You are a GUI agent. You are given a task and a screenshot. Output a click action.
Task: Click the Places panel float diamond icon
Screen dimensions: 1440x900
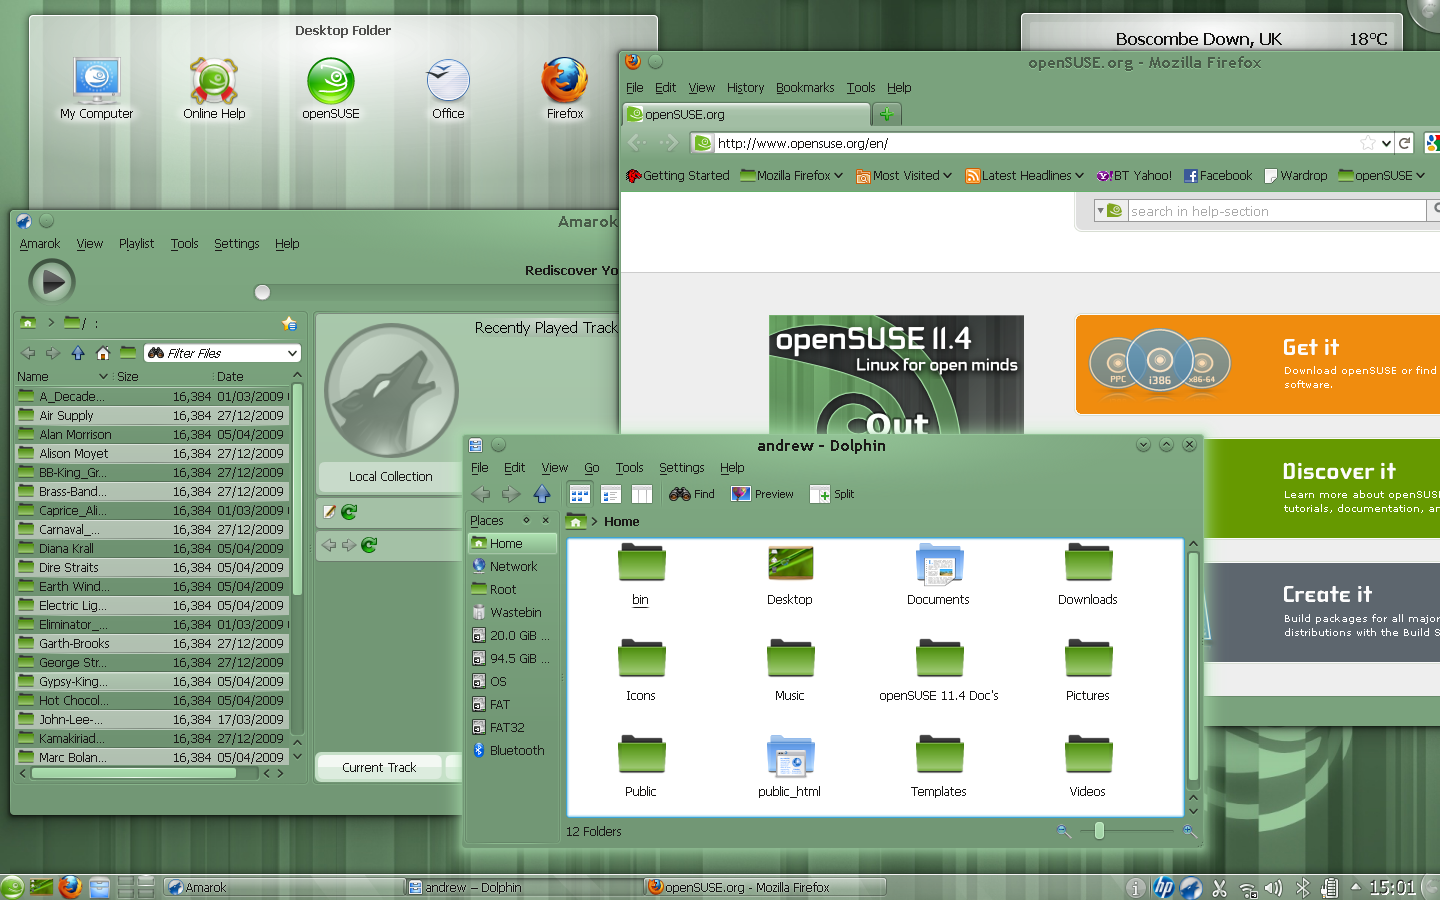[x=526, y=520]
